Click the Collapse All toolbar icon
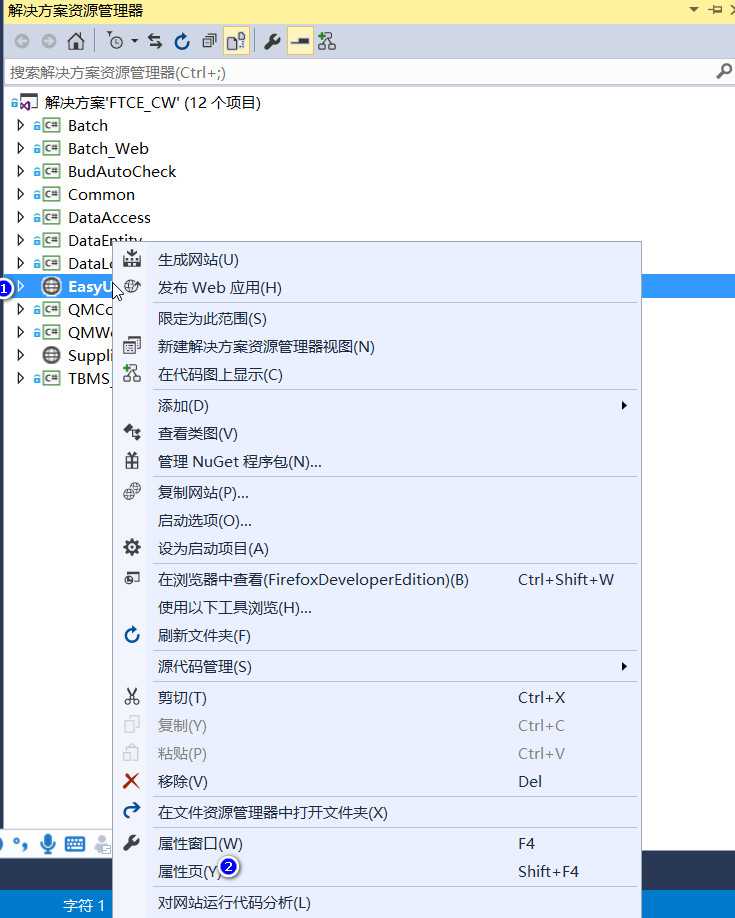This screenshot has height=918, width=735. tap(209, 42)
